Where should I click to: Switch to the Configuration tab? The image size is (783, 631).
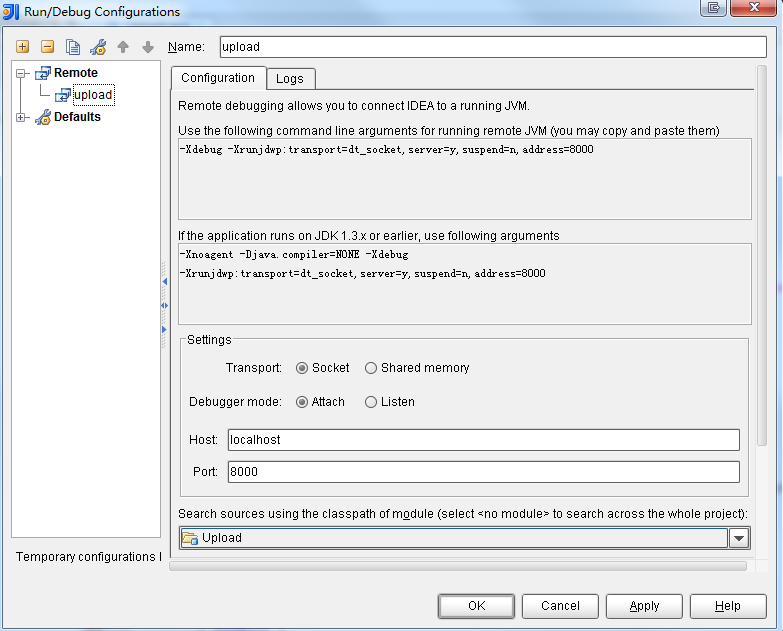[x=218, y=78]
